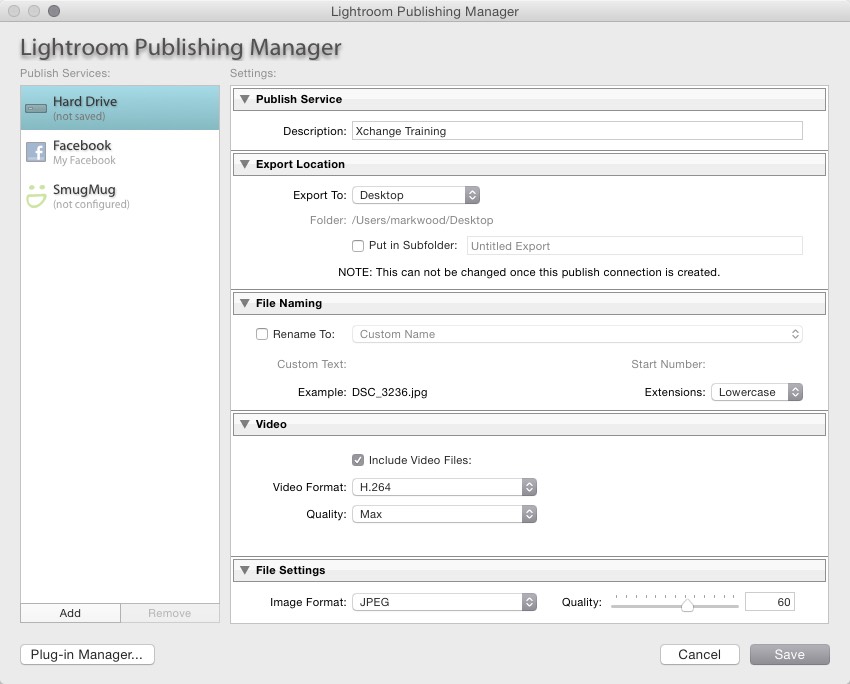
Task: Check the Rename To checkbox
Action: click(262, 334)
